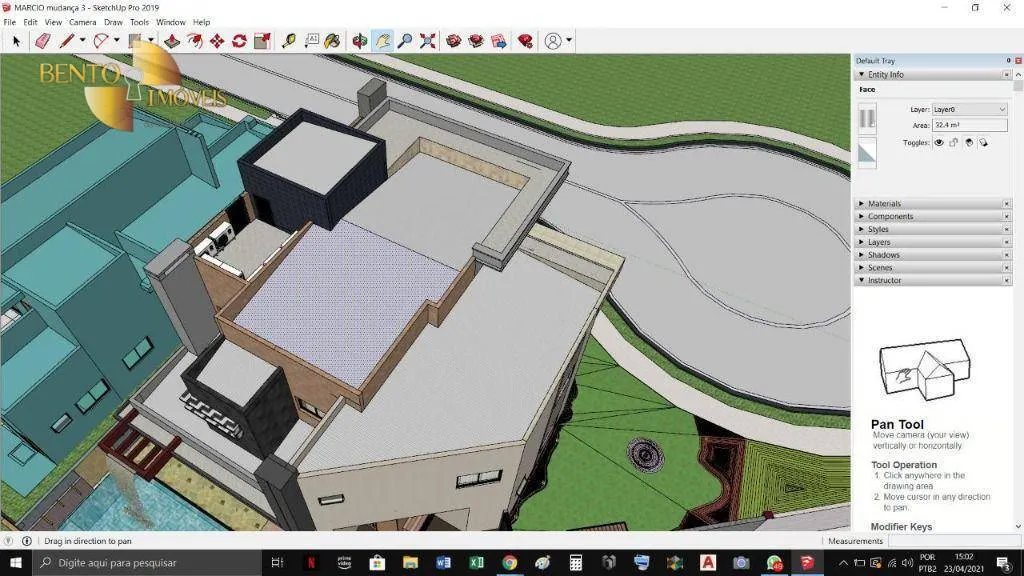1024x576 pixels.
Task: Open the 3D Warehouse icon
Action: 454,41
